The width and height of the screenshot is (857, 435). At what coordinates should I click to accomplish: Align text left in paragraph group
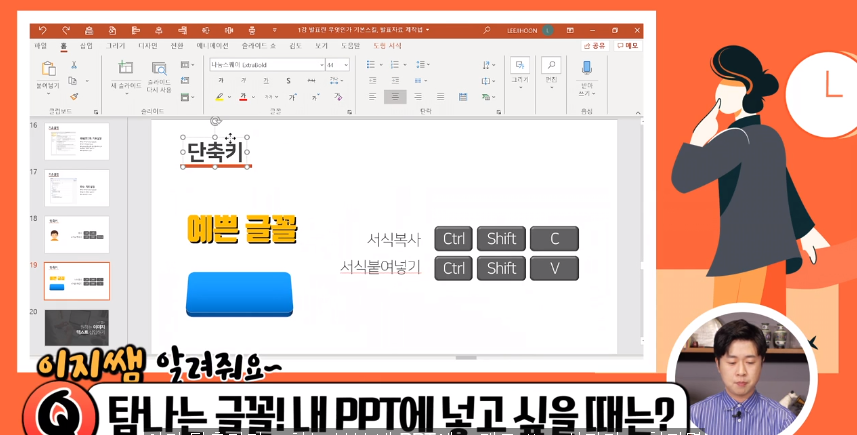click(372, 97)
